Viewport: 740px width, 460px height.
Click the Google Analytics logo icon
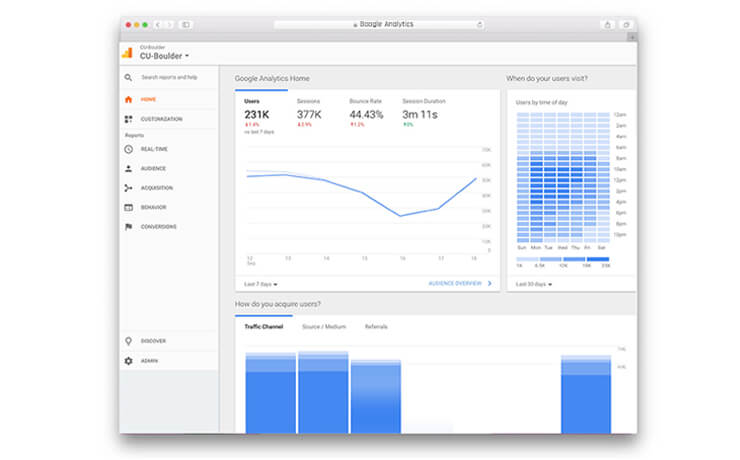(127, 53)
